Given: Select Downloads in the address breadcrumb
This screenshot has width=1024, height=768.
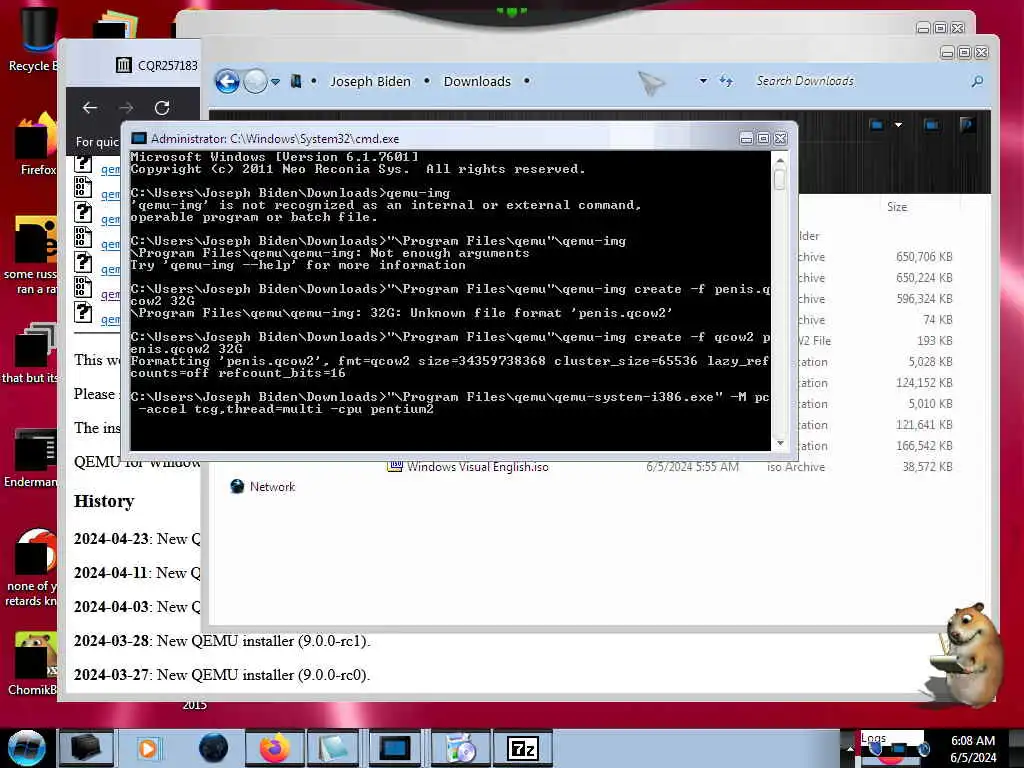Looking at the screenshot, I should click(477, 82).
